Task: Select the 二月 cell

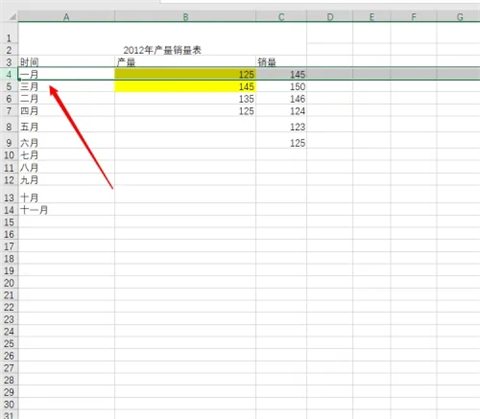Action: click(66, 99)
